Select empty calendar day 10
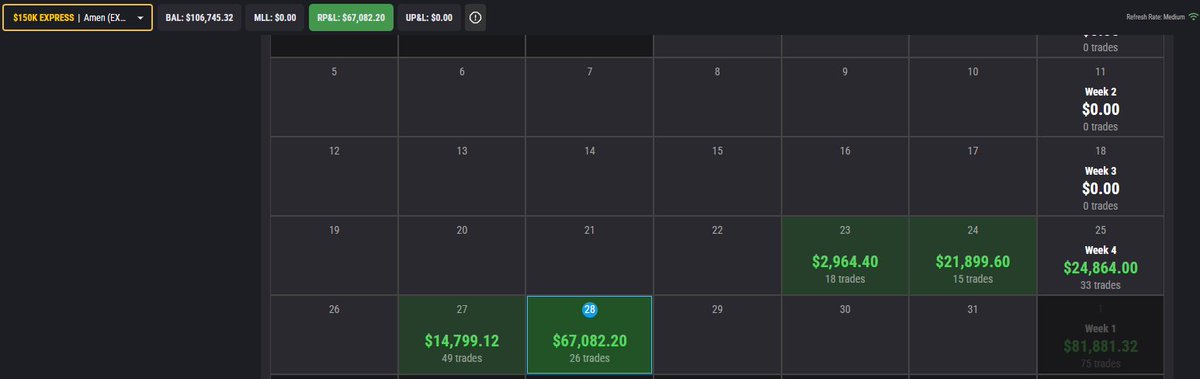Image resolution: width=1200 pixels, height=379 pixels. 973,98
